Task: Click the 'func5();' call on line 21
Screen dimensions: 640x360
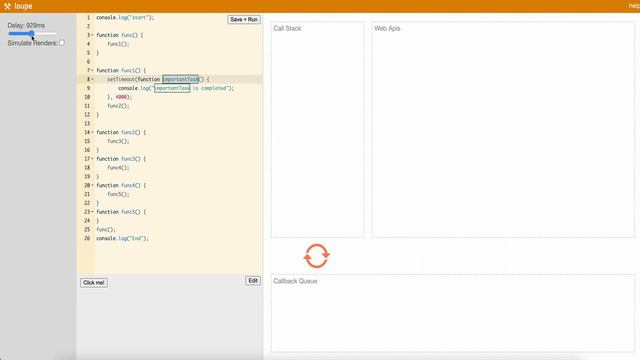Action: 118,194
